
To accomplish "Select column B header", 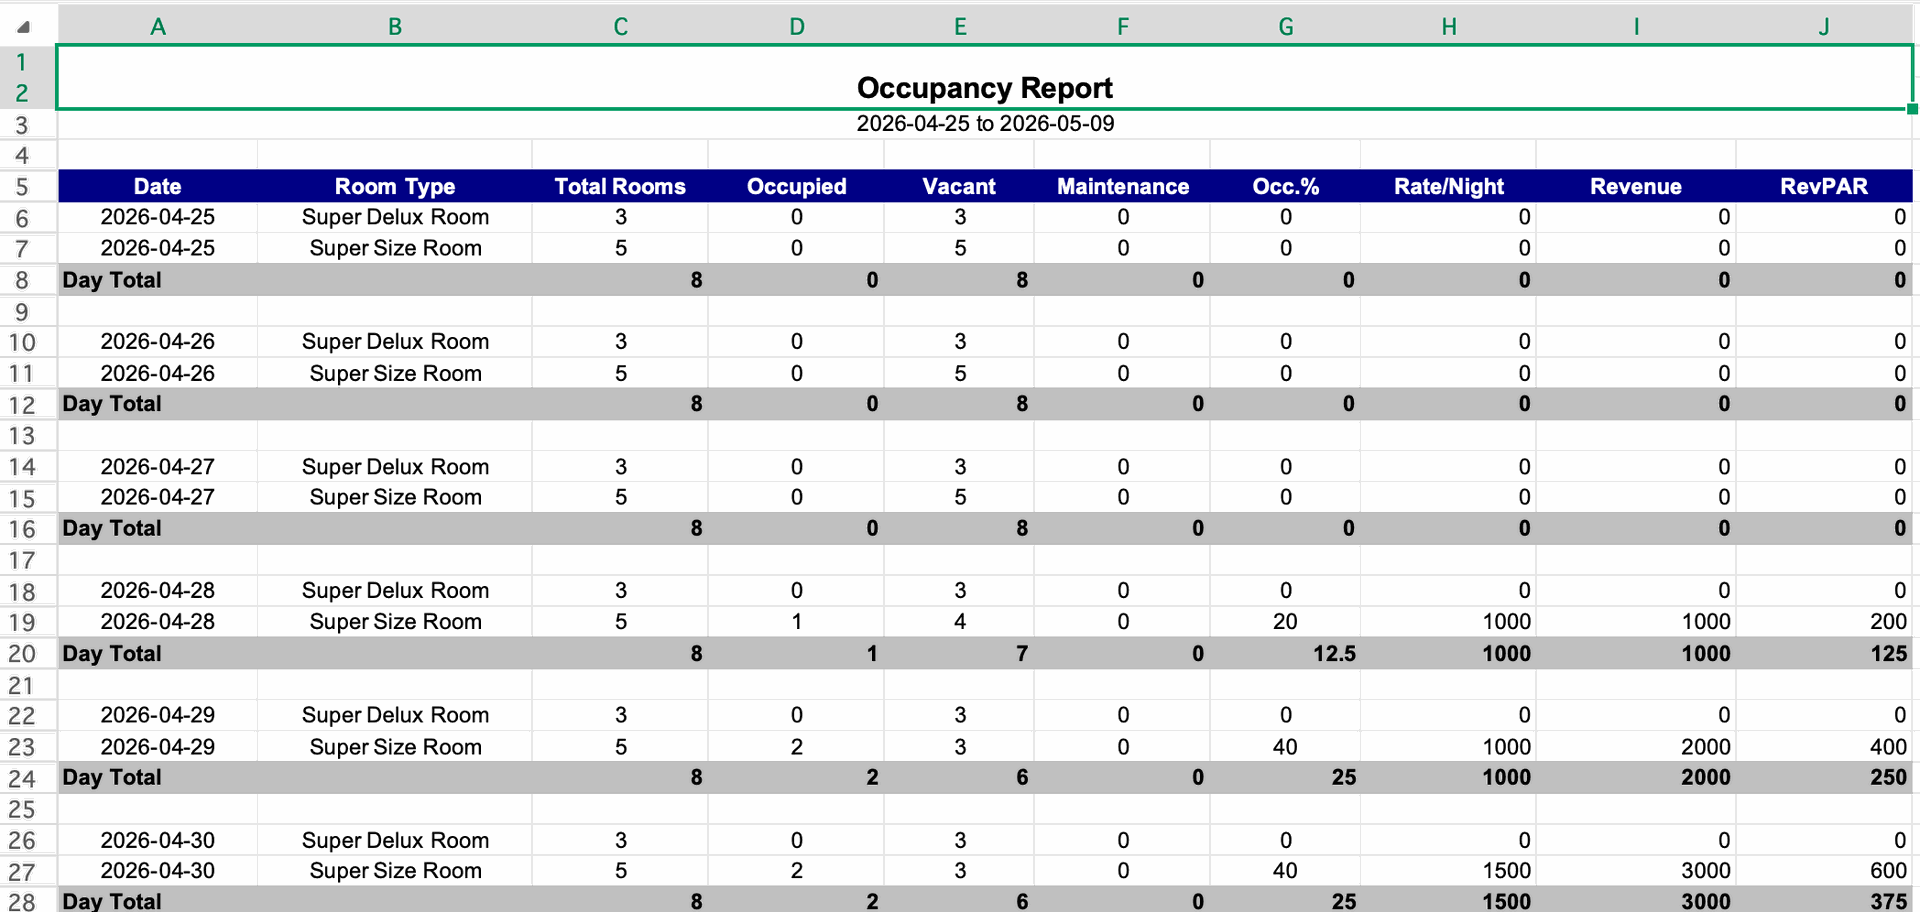I will 395,27.
